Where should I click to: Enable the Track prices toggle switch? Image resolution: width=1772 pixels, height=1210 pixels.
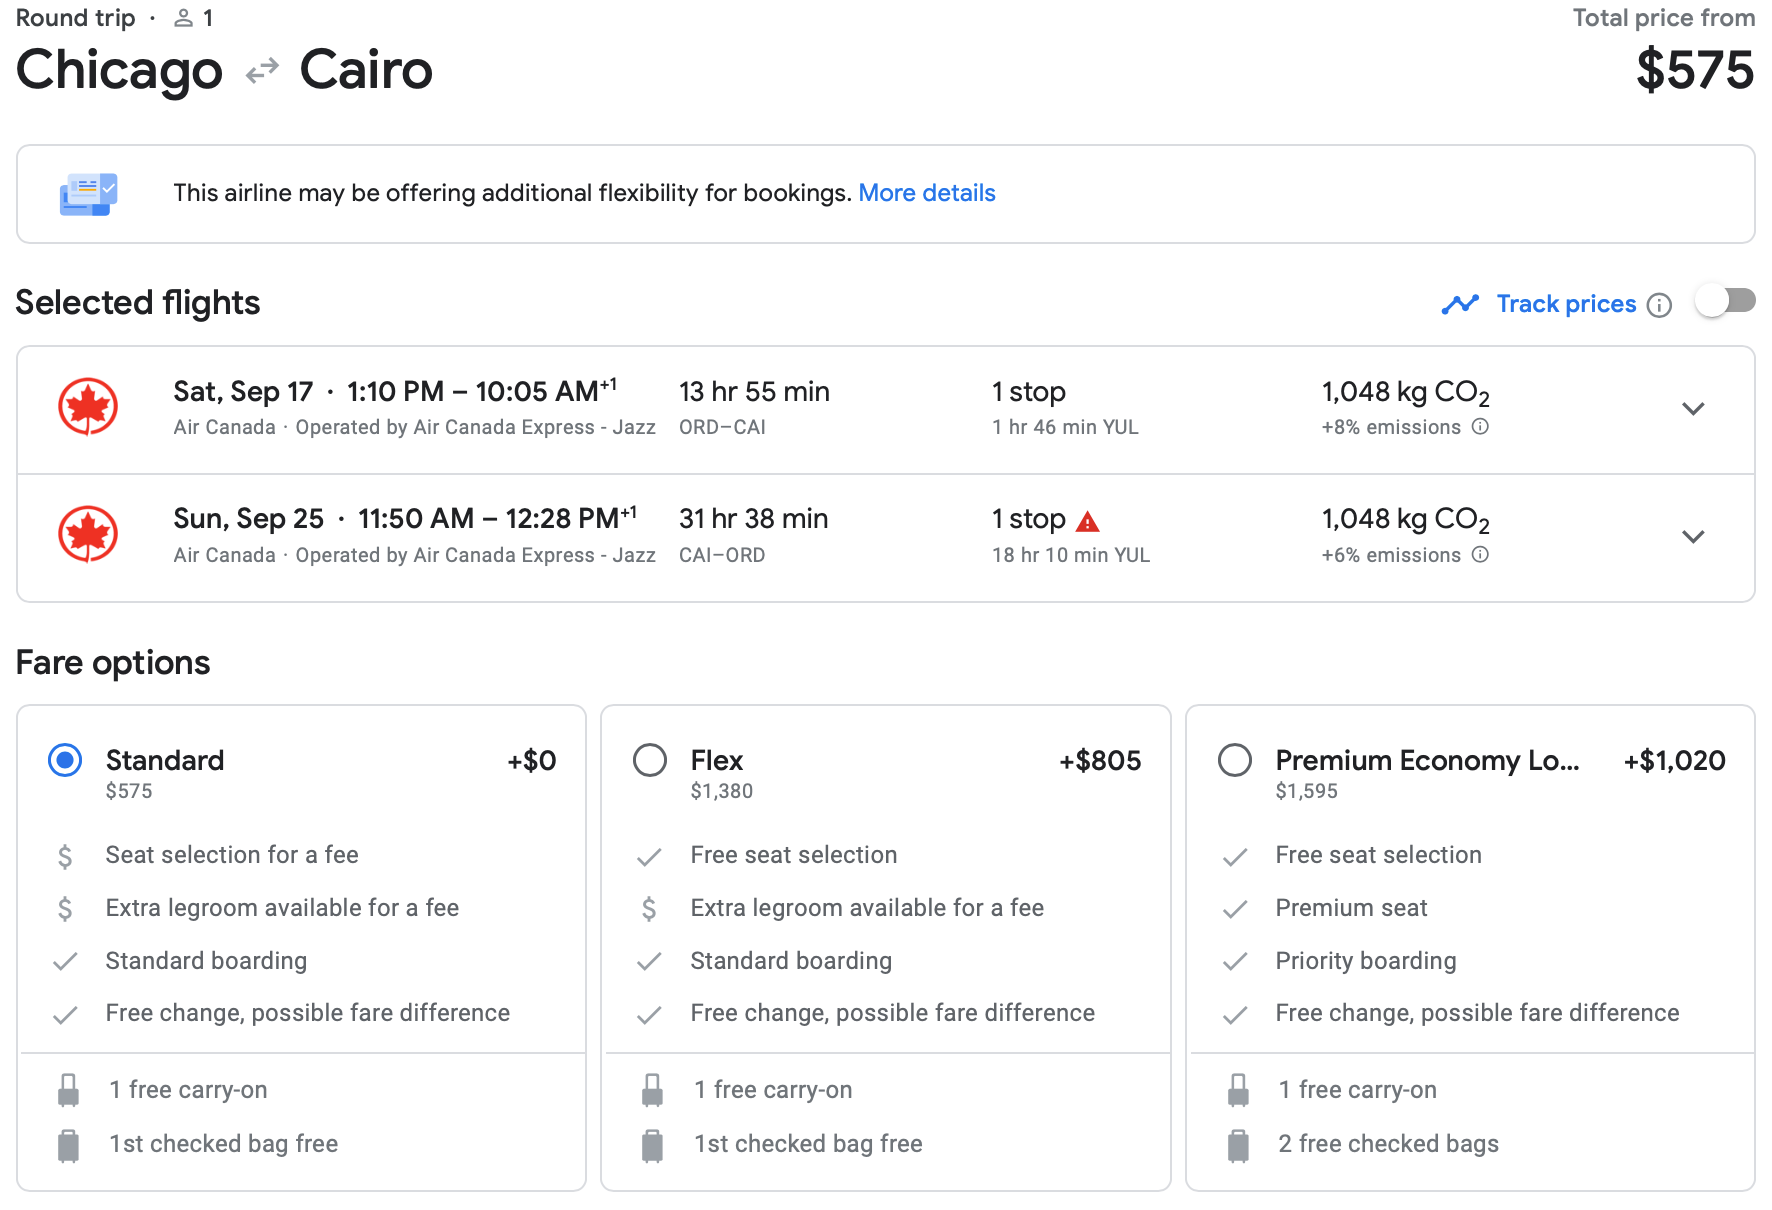pos(1725,302)
